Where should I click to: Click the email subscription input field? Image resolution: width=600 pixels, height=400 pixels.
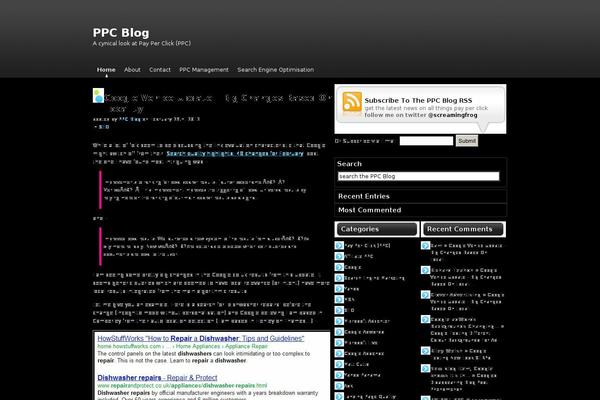(426, 141)
